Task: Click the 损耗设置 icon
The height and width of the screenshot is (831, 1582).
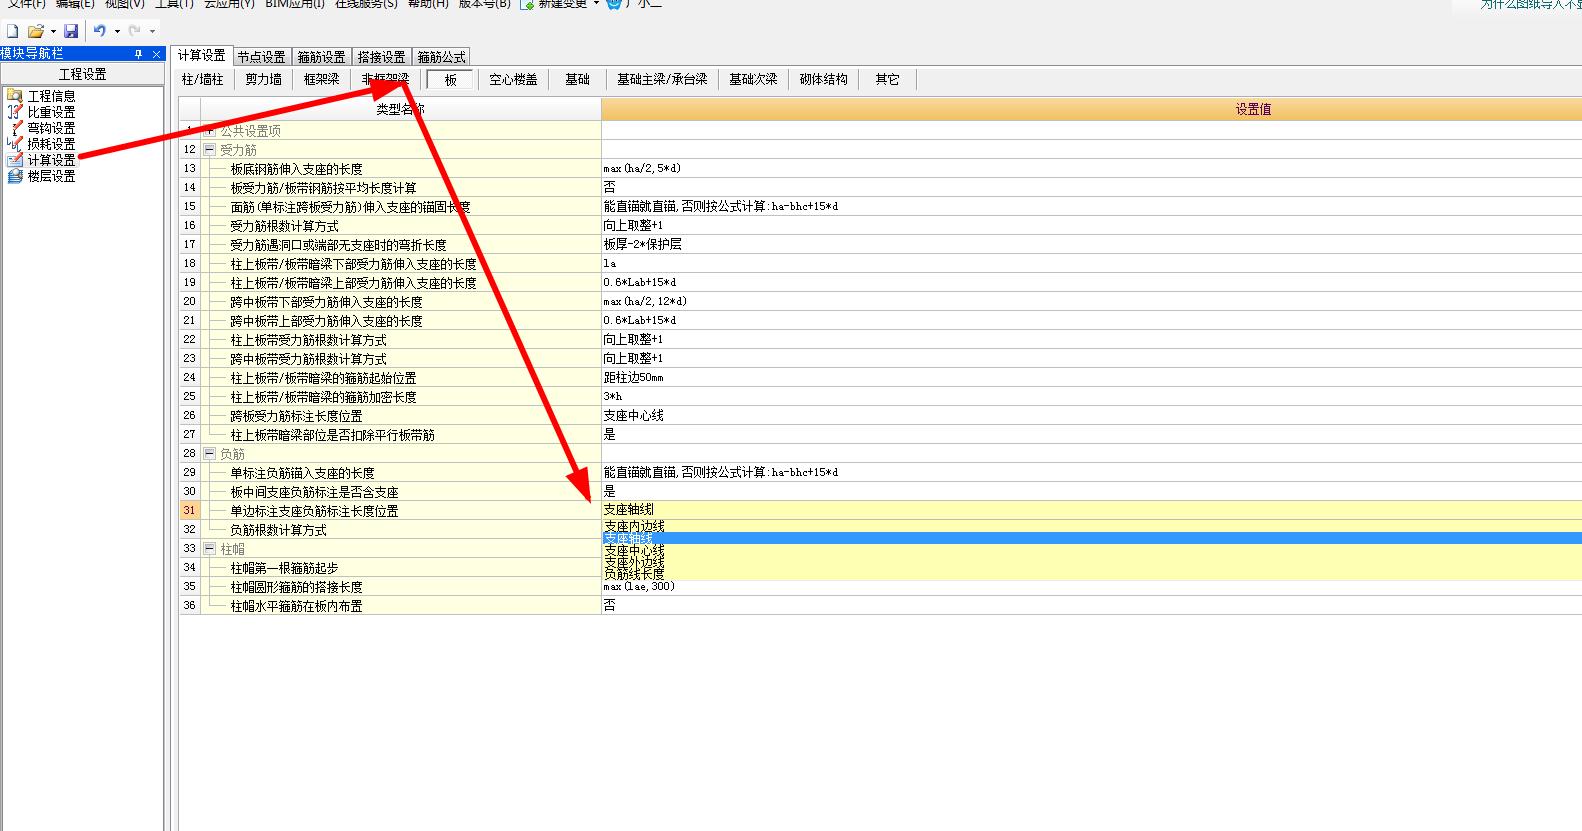Action: point(15,144)
